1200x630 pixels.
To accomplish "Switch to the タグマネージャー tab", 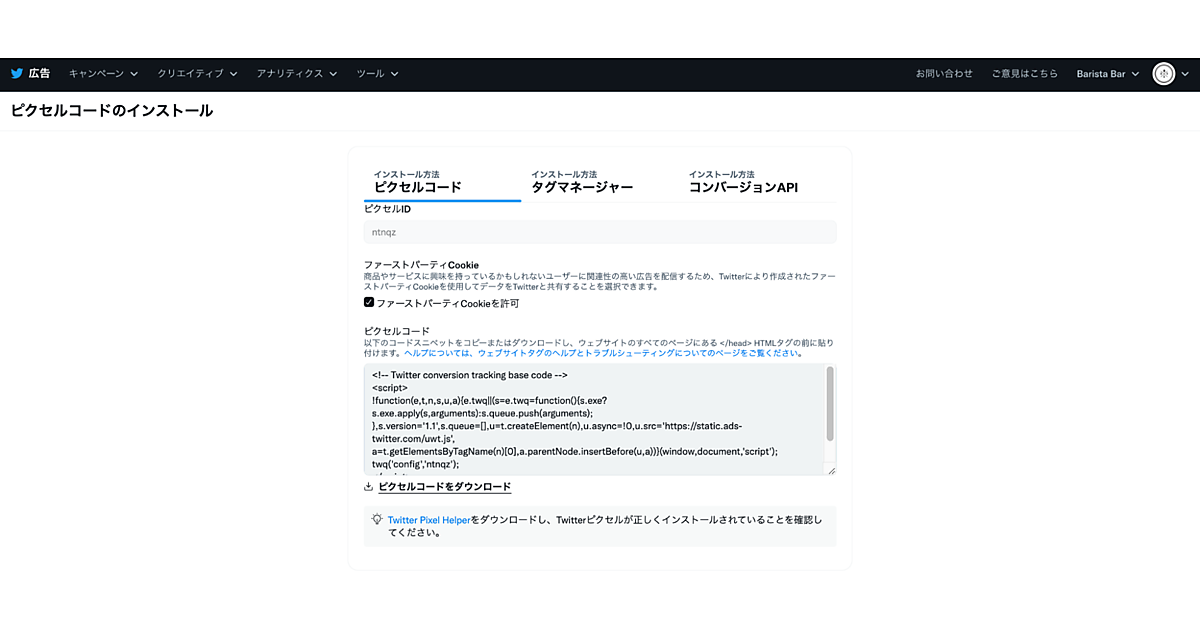I will 582,182.
